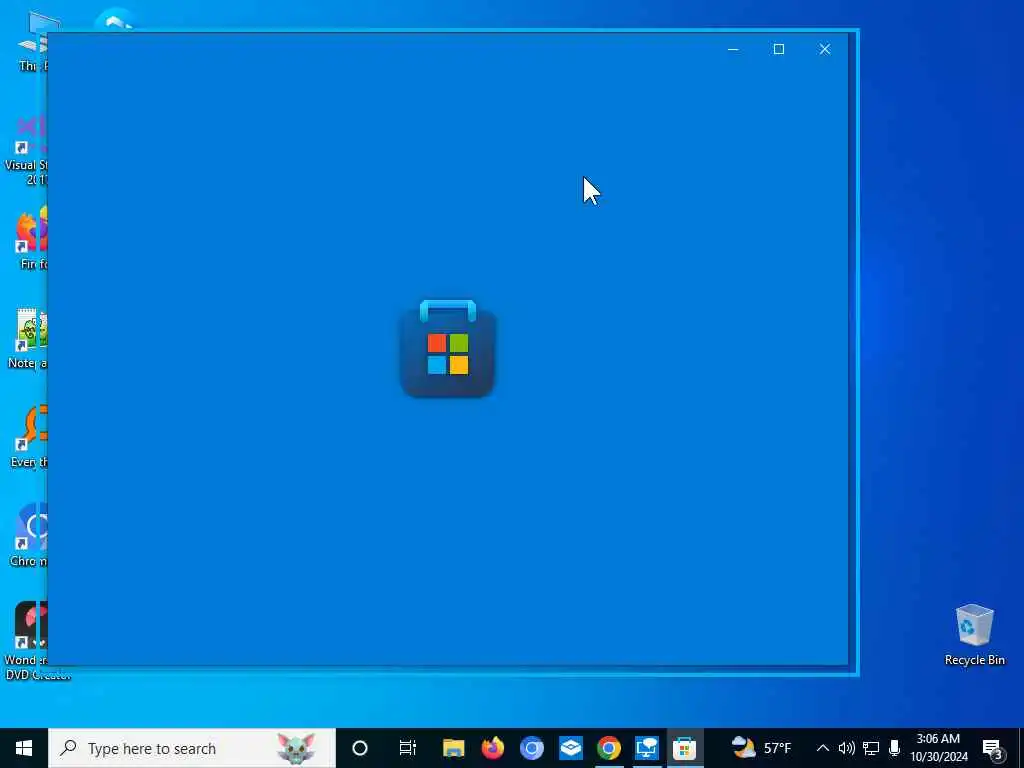Select Microsoft Store taskbar icon
The height and width of the screenshot is (768, 1024).
[684, 748]
